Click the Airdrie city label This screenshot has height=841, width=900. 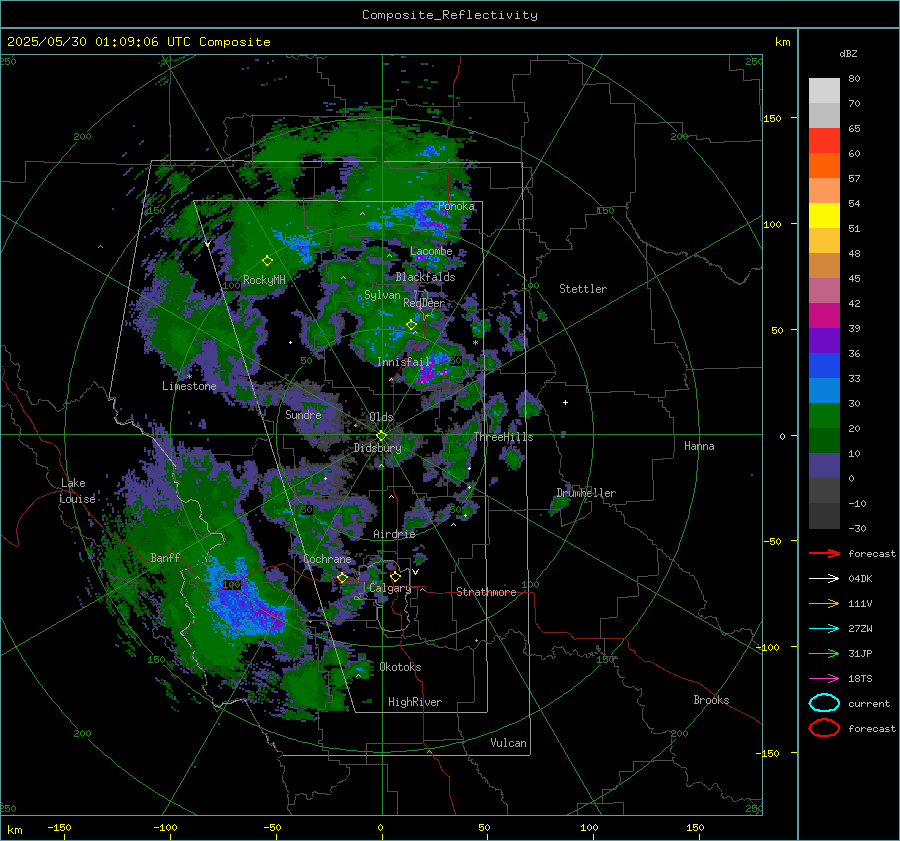[x=394, y=534]
